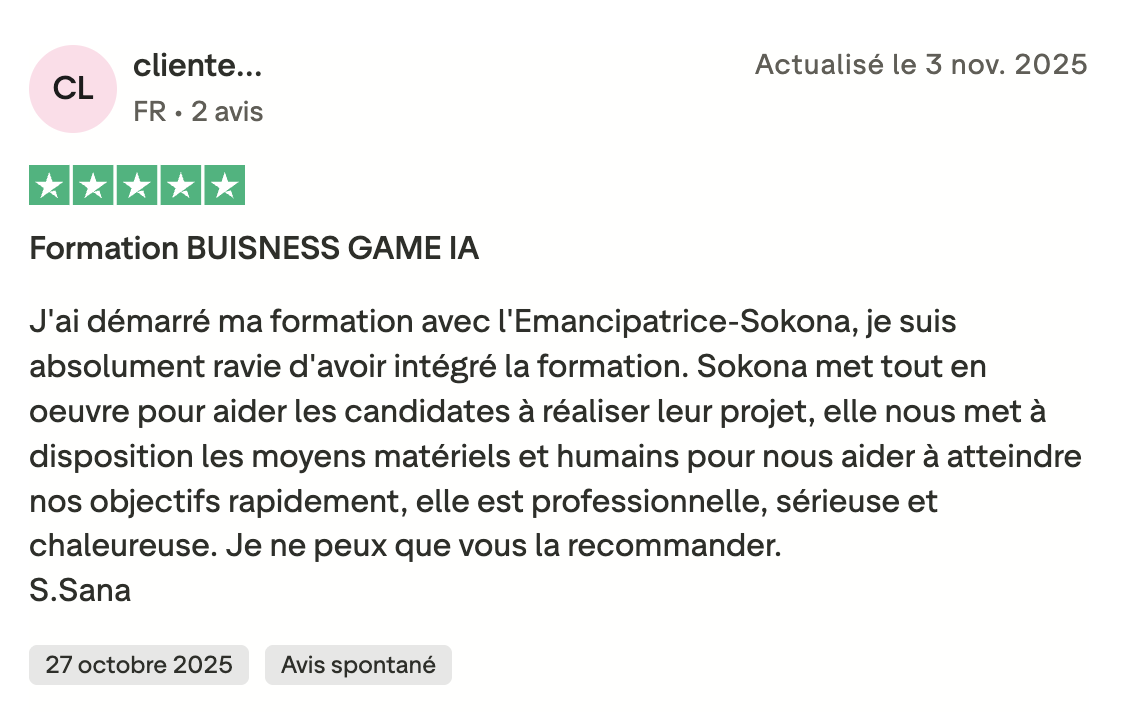Image resolution: width=1140 pixels, height=712 pixels.
Task: Click the FR country code
Action: pos(149,112)
